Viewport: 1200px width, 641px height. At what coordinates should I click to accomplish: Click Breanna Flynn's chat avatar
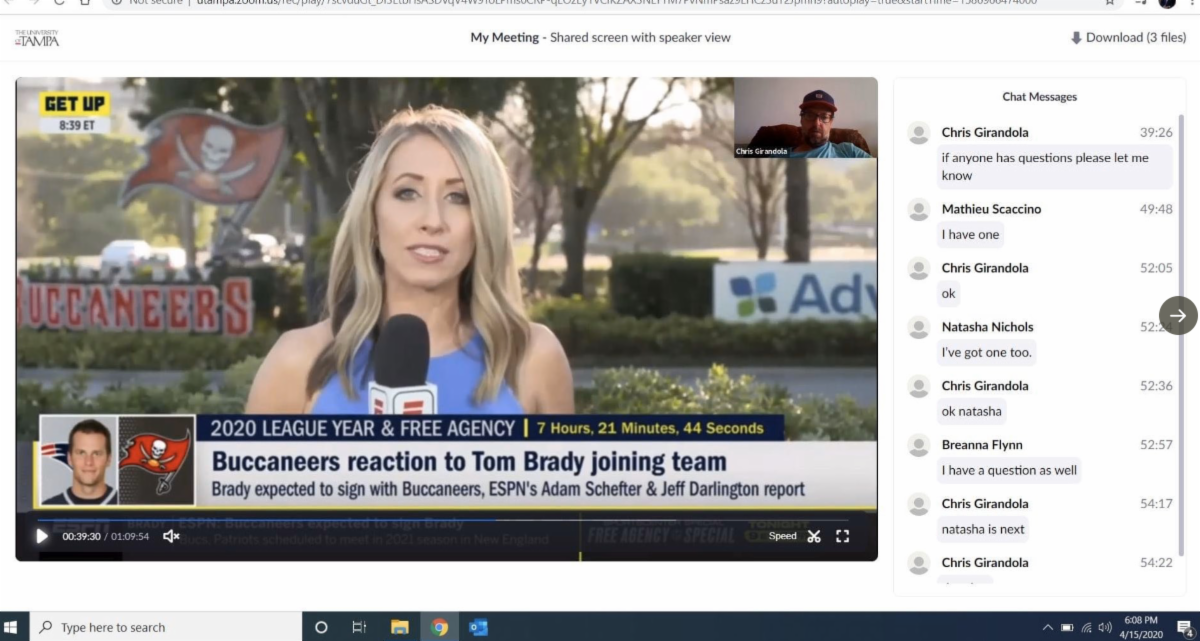point(918,446)
